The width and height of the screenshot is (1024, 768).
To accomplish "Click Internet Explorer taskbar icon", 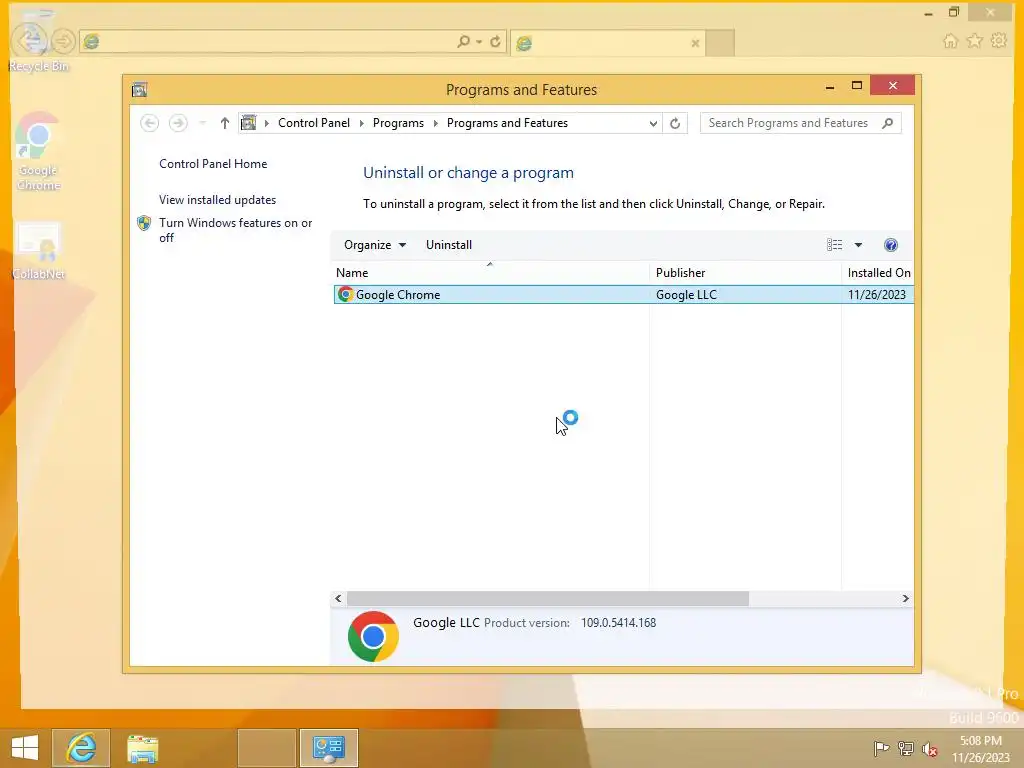I will (x=81, y=748).
